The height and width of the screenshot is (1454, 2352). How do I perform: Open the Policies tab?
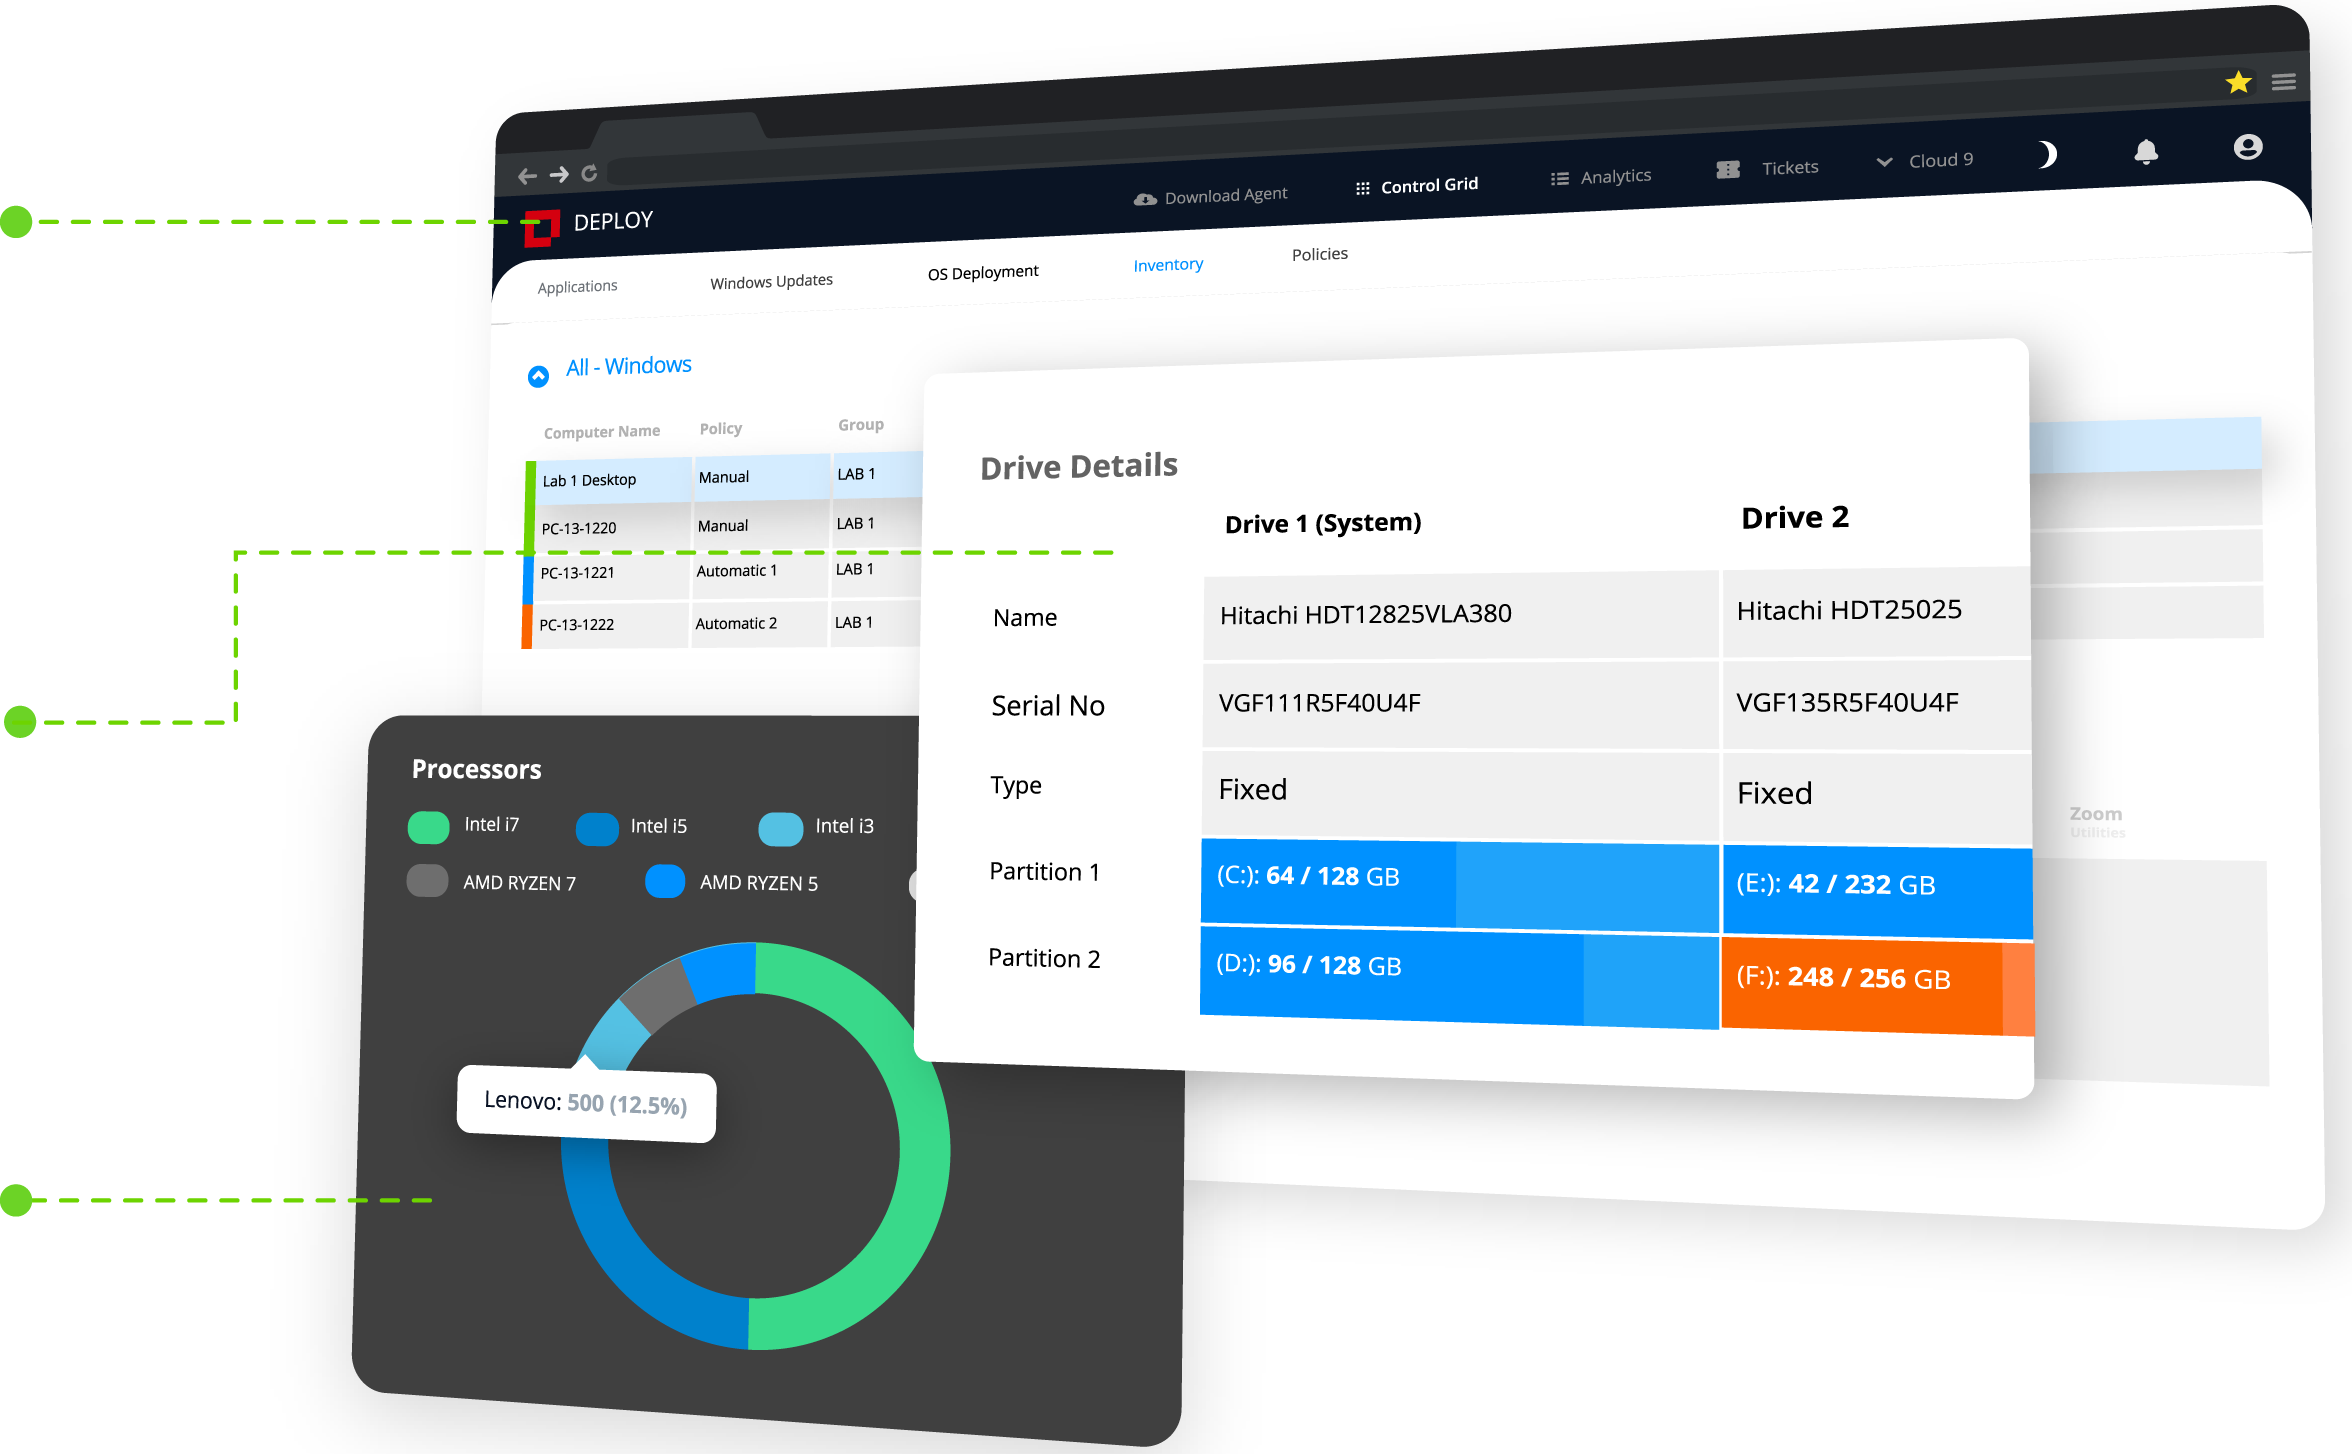[1319, 254]
